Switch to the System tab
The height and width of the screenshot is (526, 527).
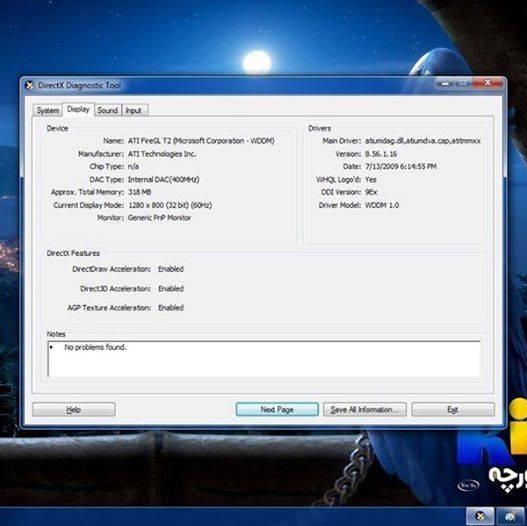point(48,110)
